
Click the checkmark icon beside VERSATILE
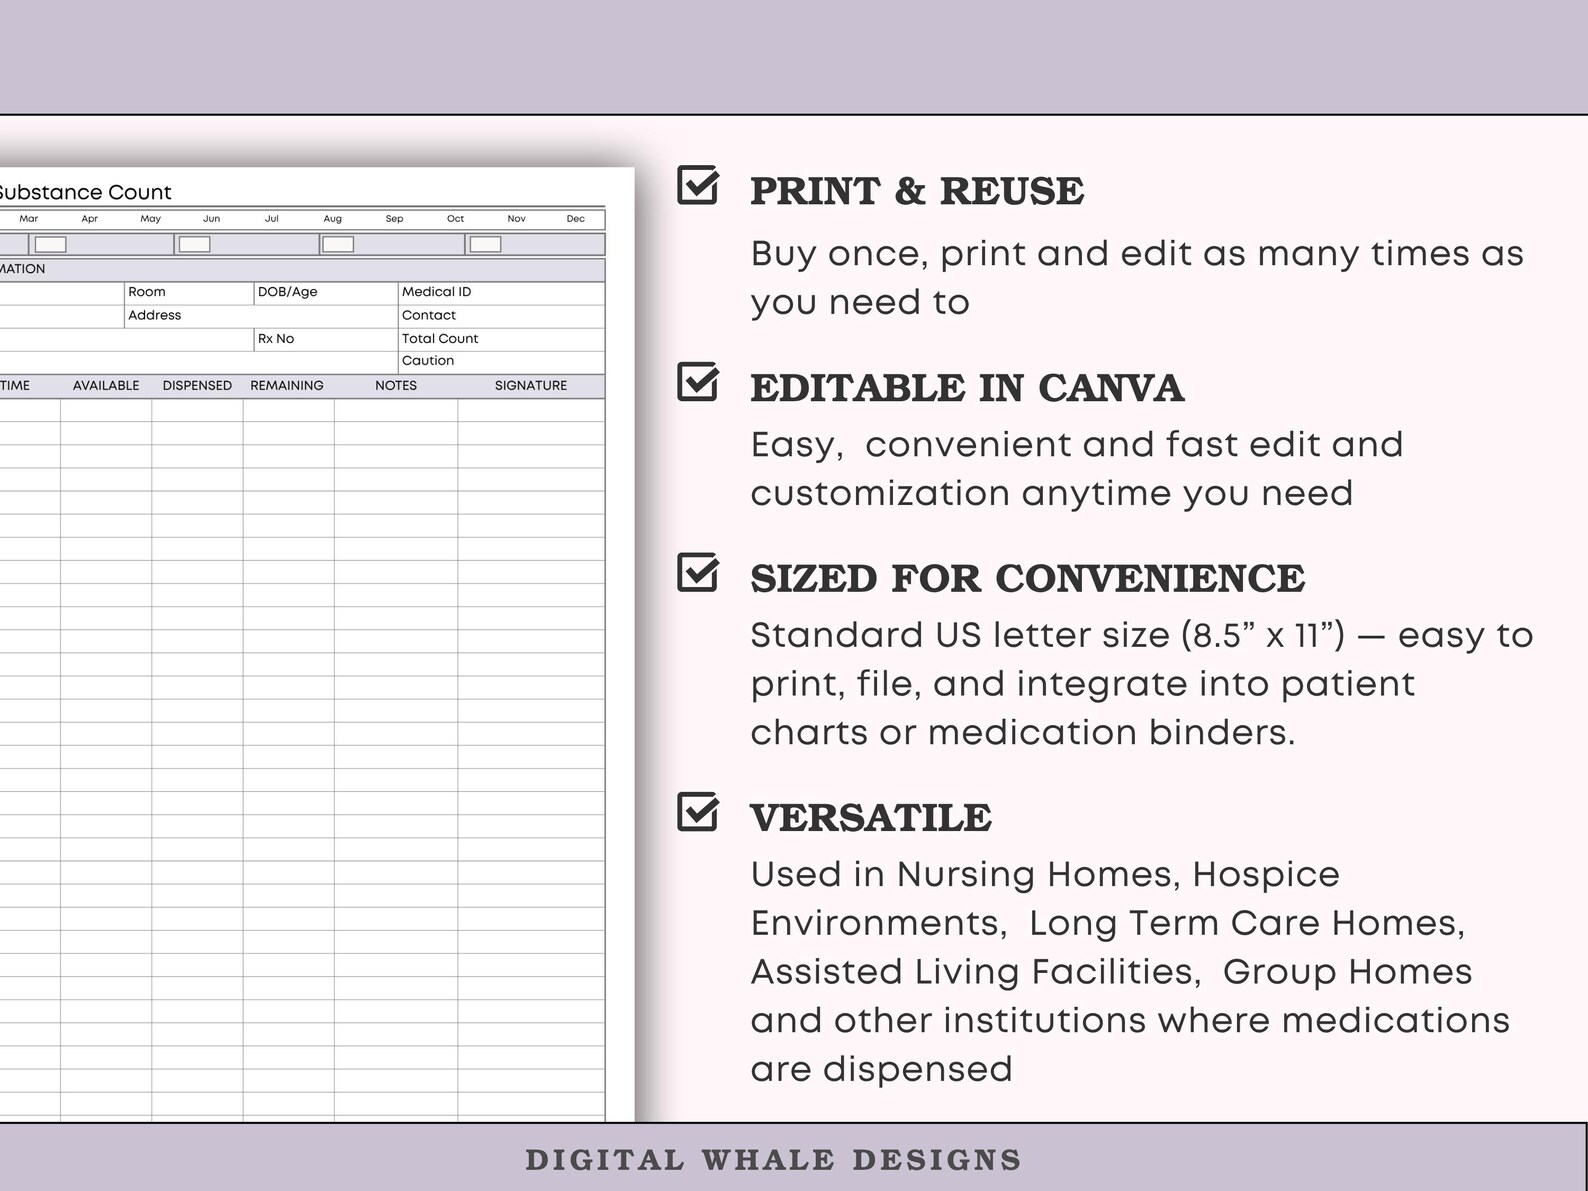[698, 811]
